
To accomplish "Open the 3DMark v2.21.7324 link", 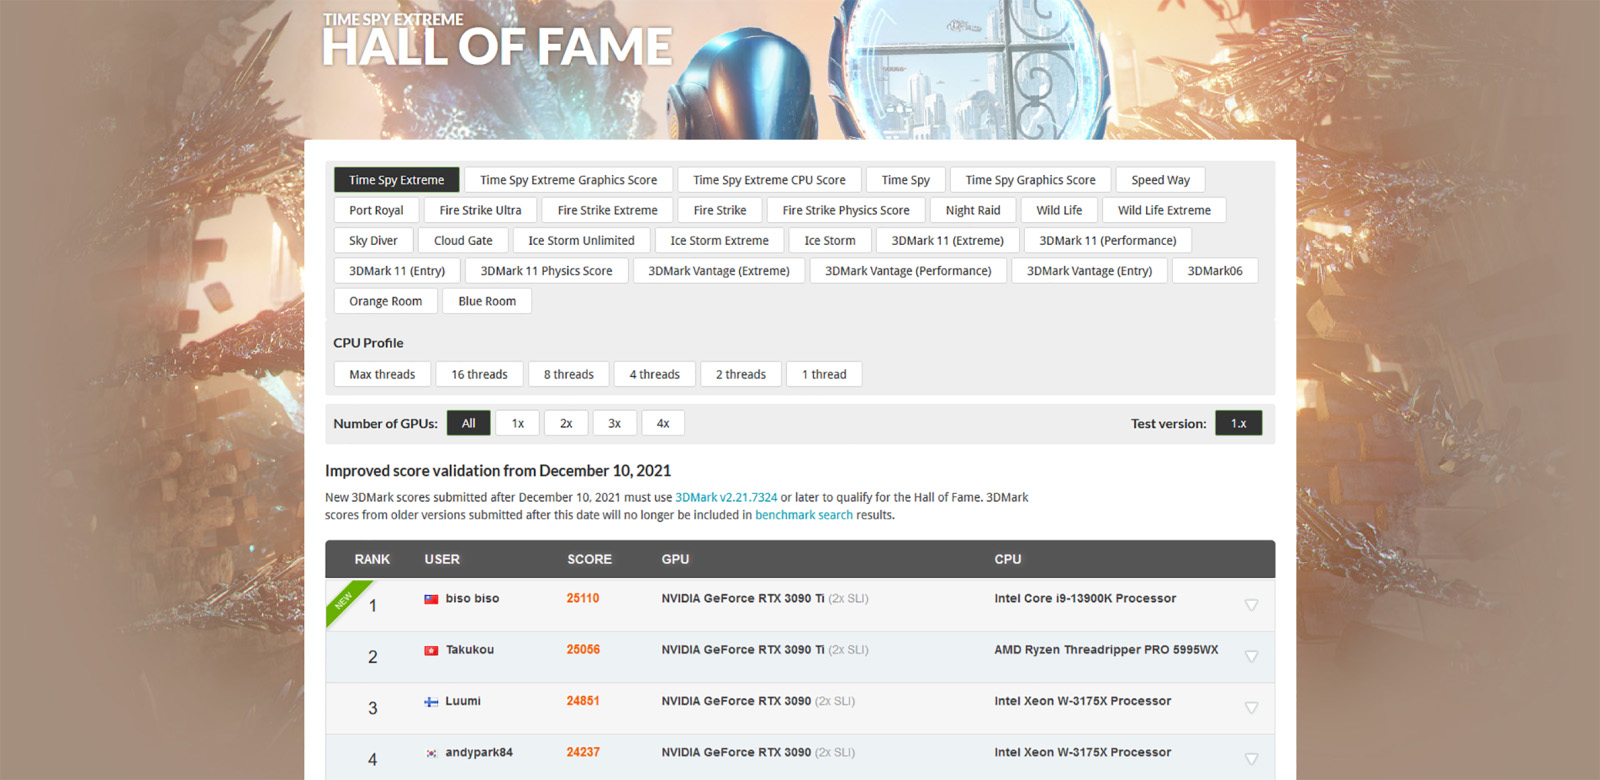I will [726, 497].
